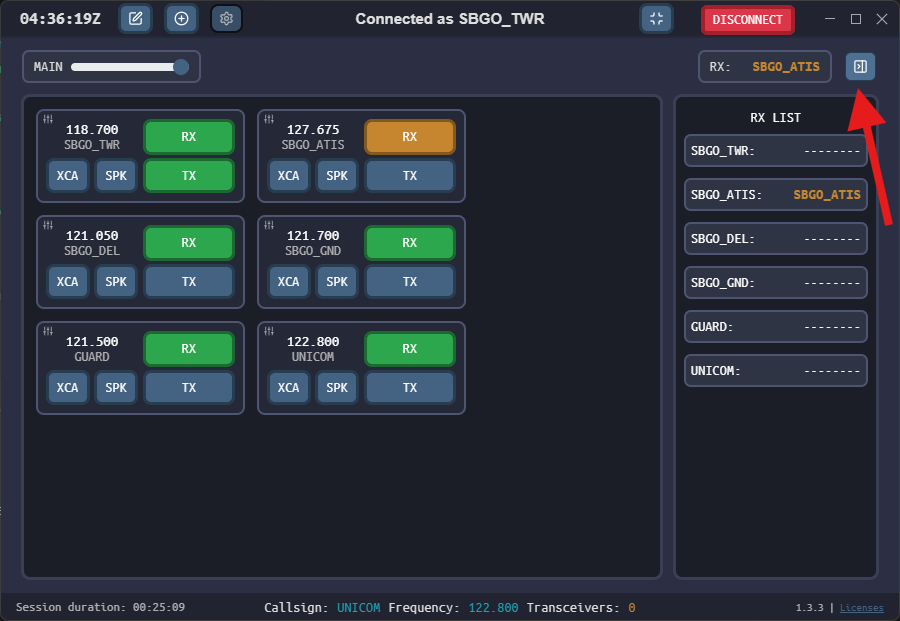Open the UNICOM station settings sliders icon
Viewport: 900px width, 621px height.
(268, 331)
